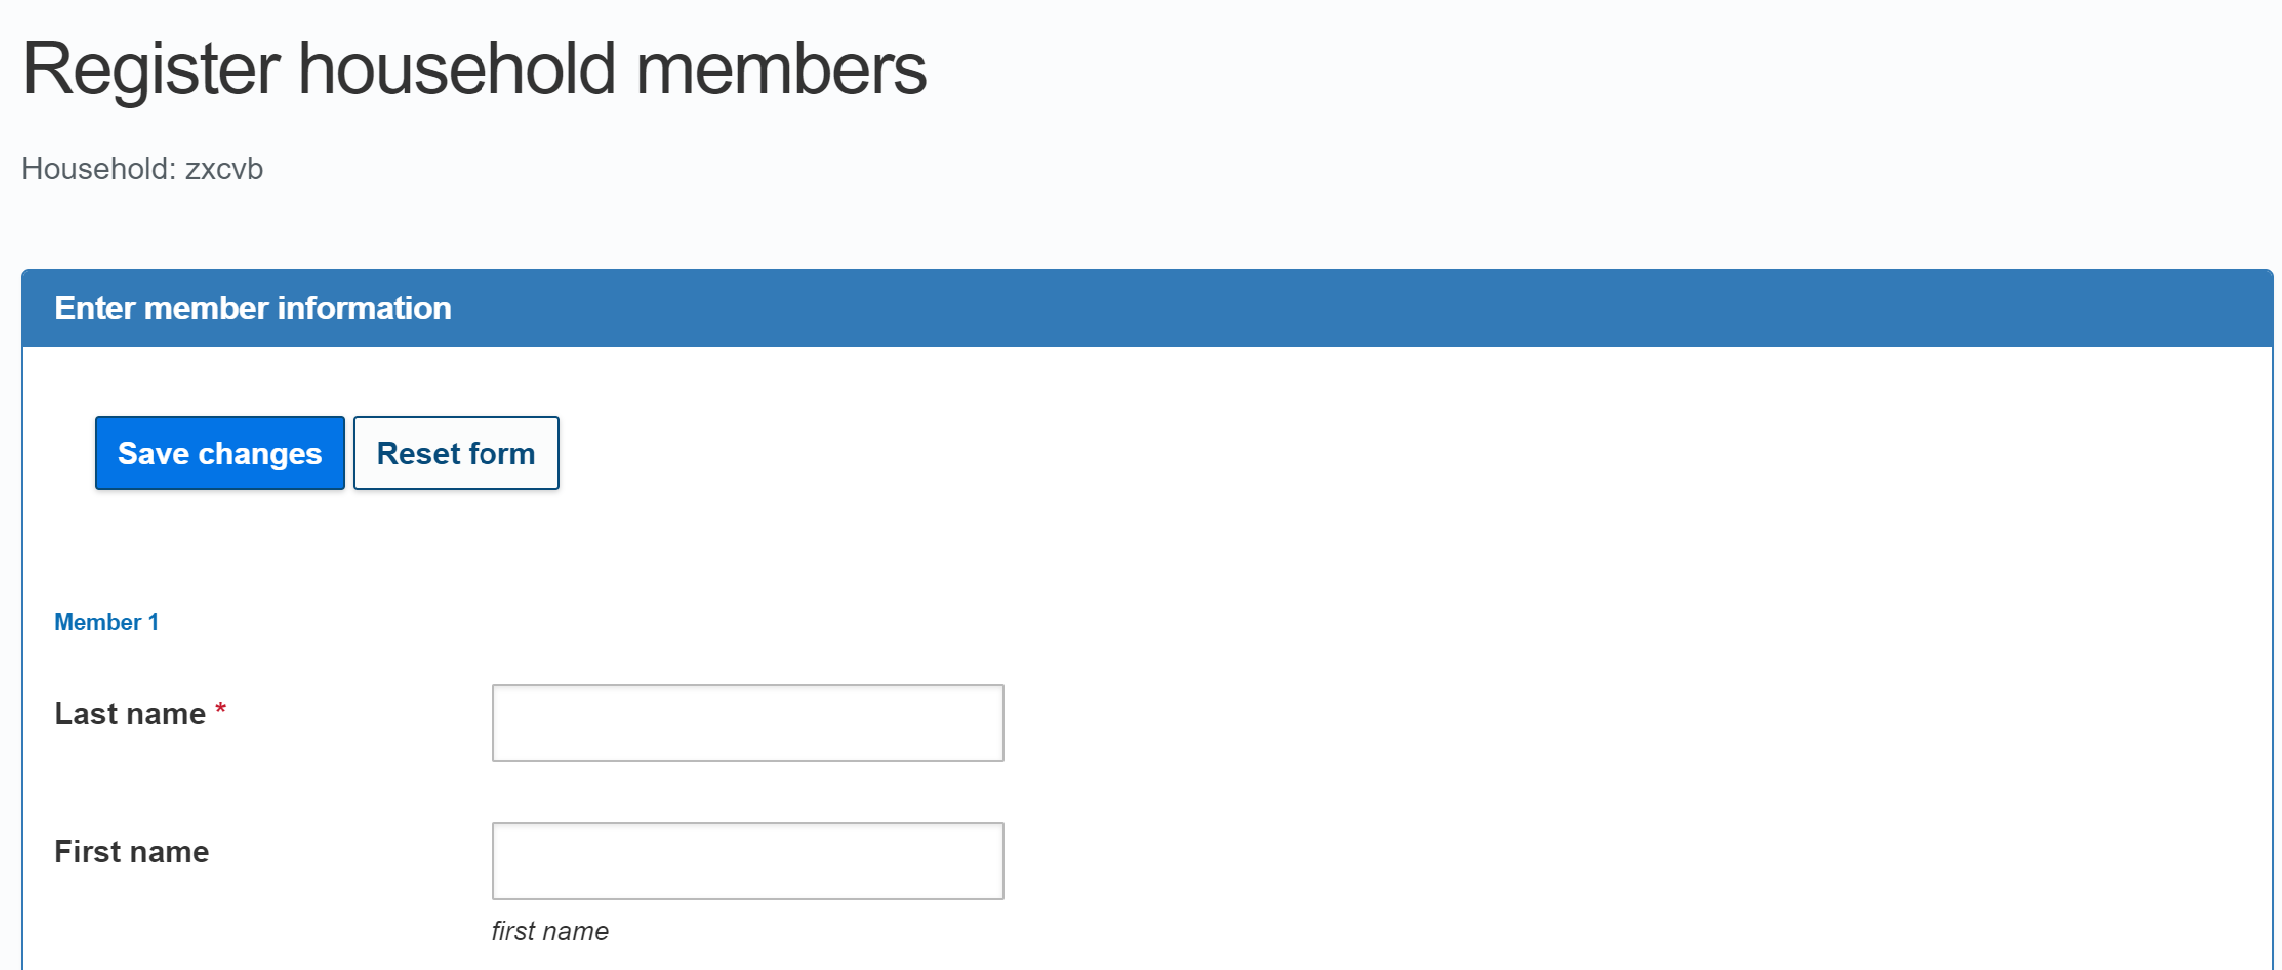Click the First name field label
This screenshot has width=2282, height=970.
click(x=132, y=852)
